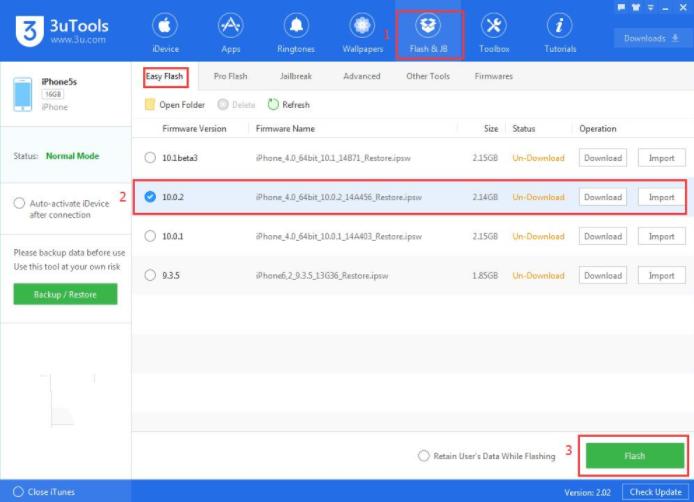Open Folder toolbar item
This screenshot has height=502, width=694.
pos(175,104)
